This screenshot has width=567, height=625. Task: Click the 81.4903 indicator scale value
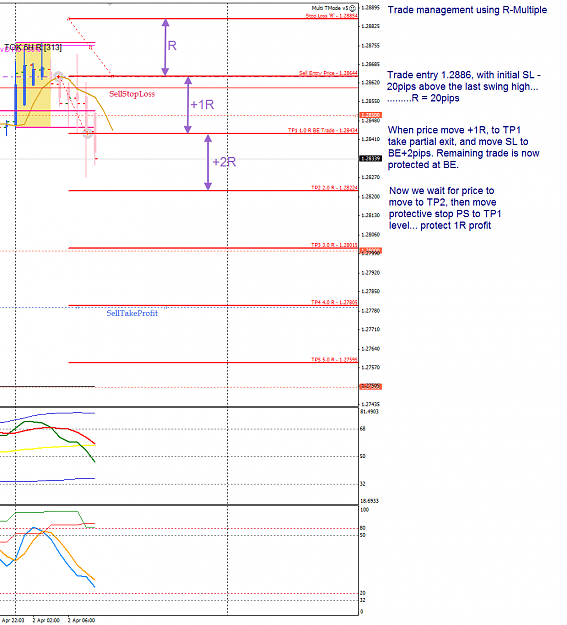pos(369,412)
